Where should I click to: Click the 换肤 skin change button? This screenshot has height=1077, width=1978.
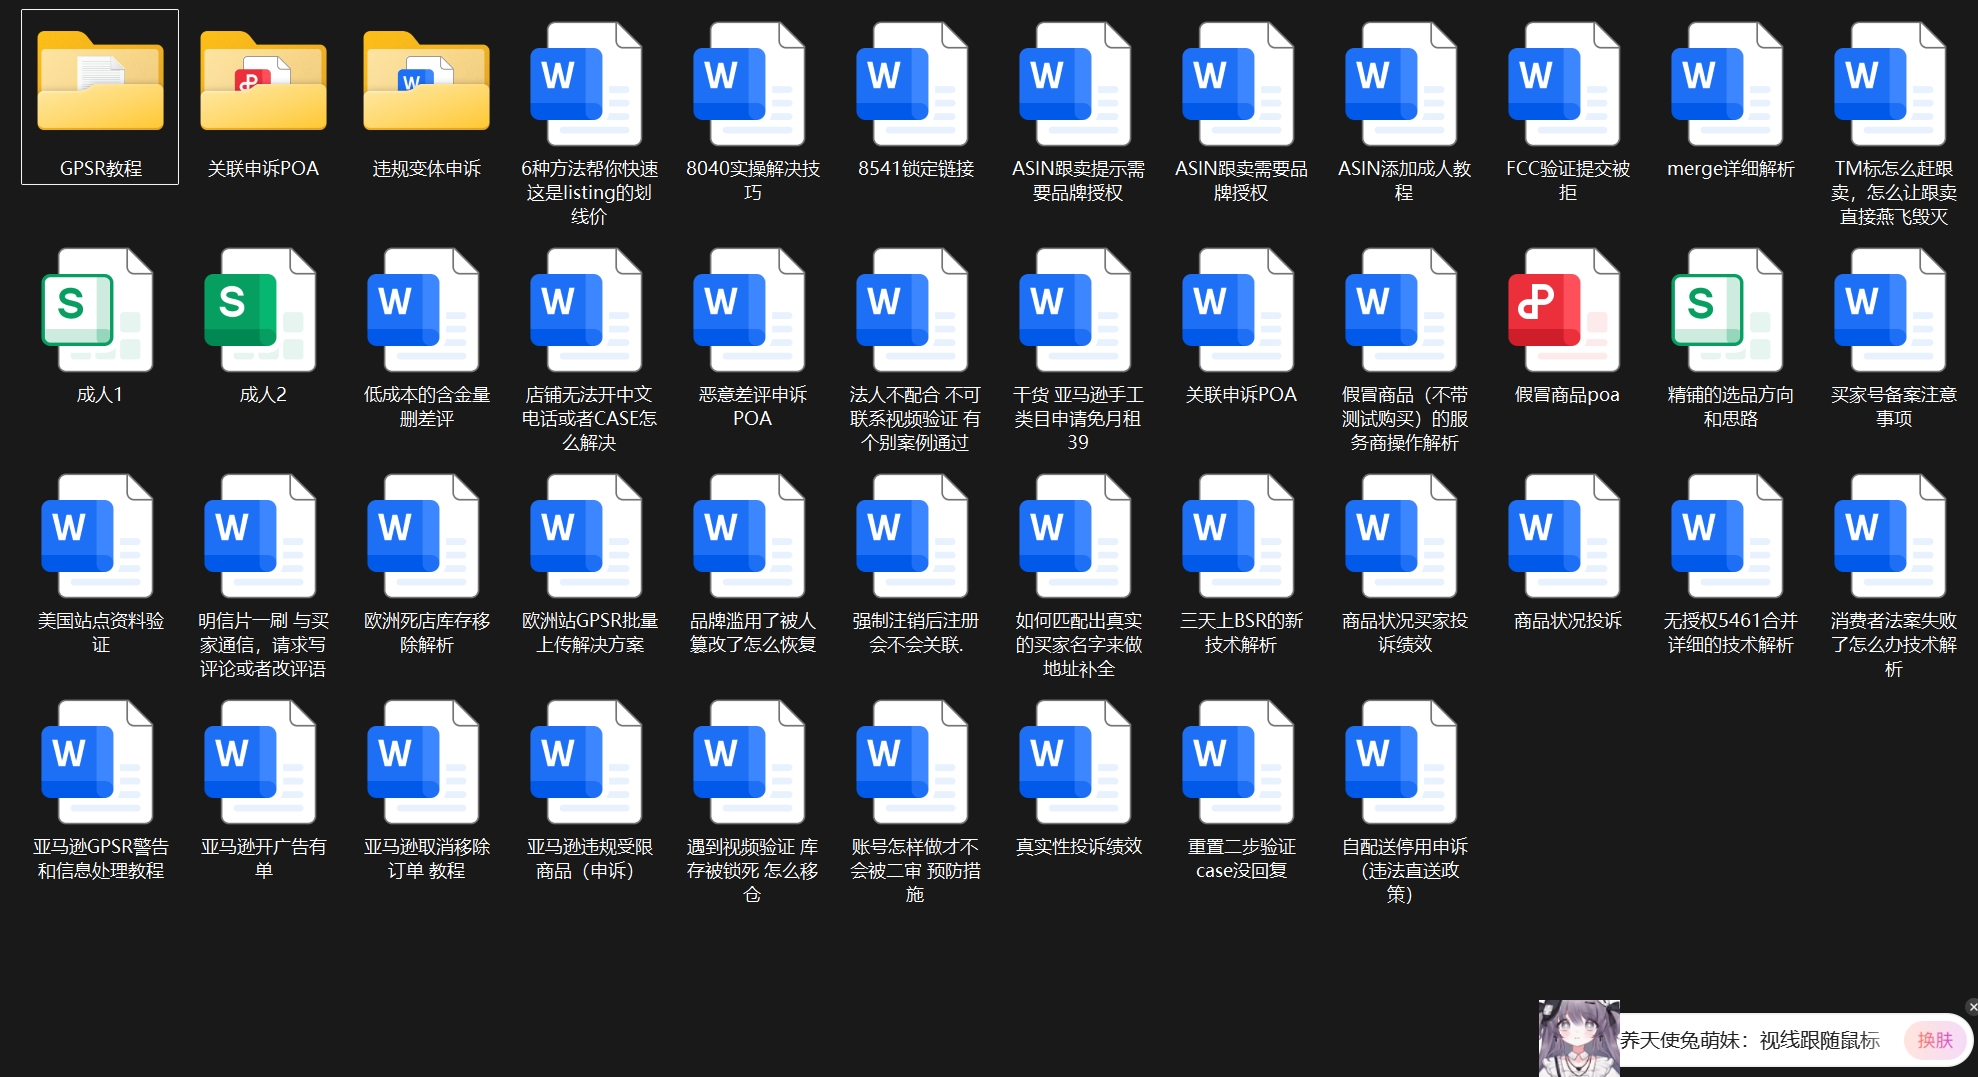coord(1935,1040)
